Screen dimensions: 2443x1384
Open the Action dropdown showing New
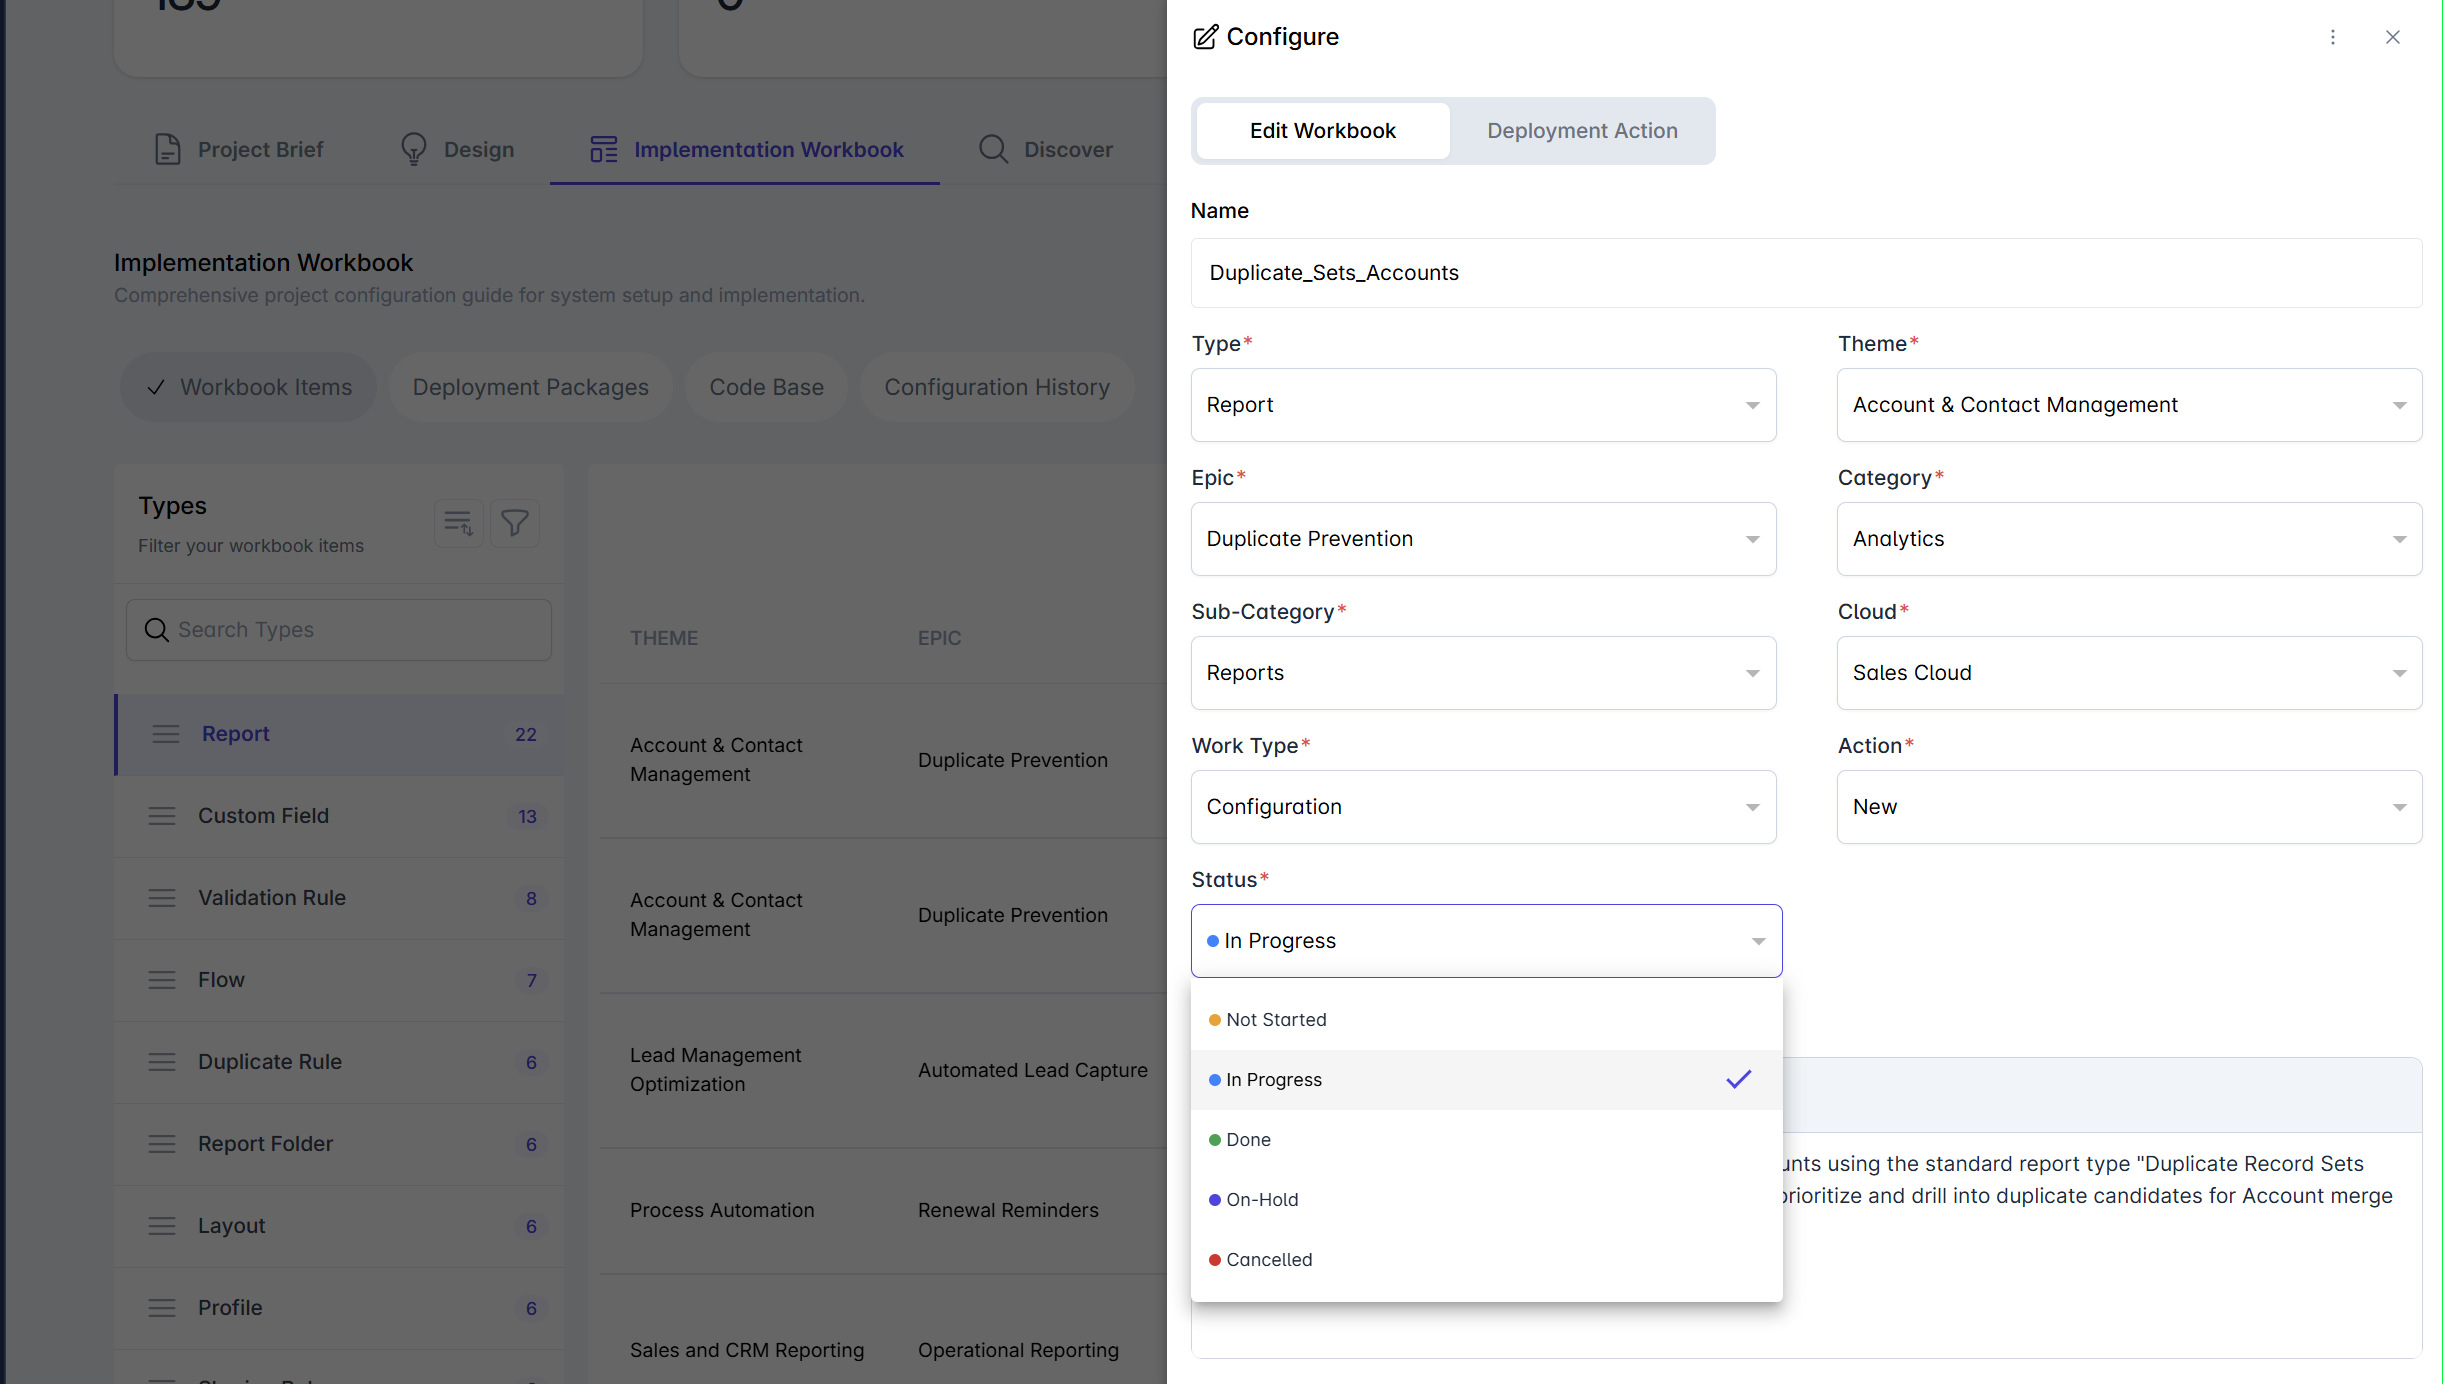click(x=2129, y=807)
